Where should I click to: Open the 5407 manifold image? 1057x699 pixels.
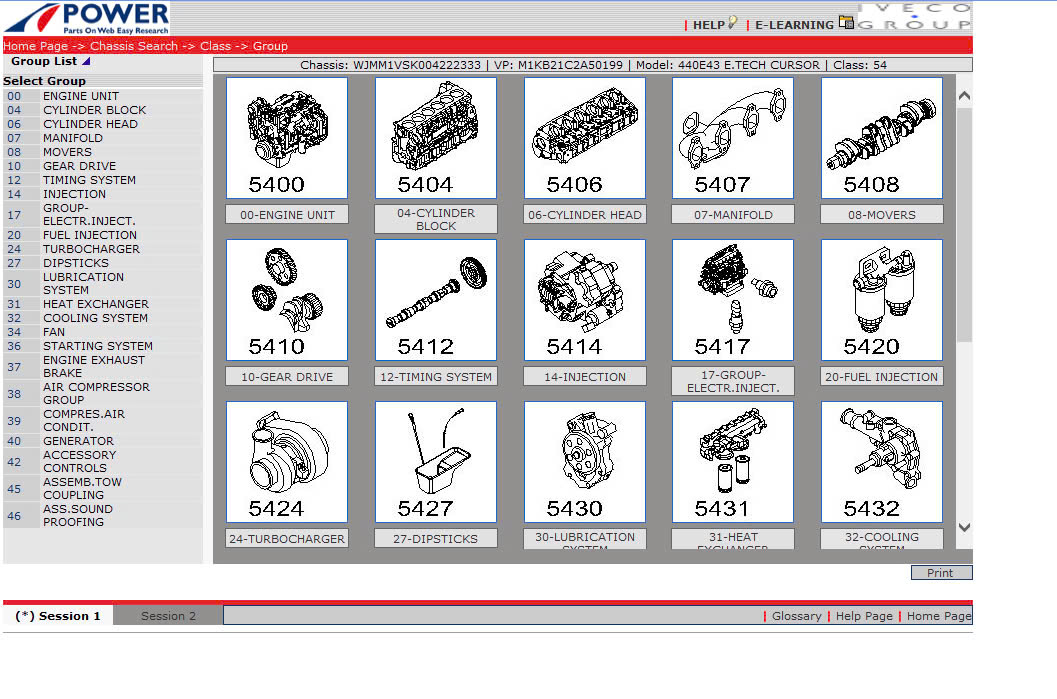(733, 138)
